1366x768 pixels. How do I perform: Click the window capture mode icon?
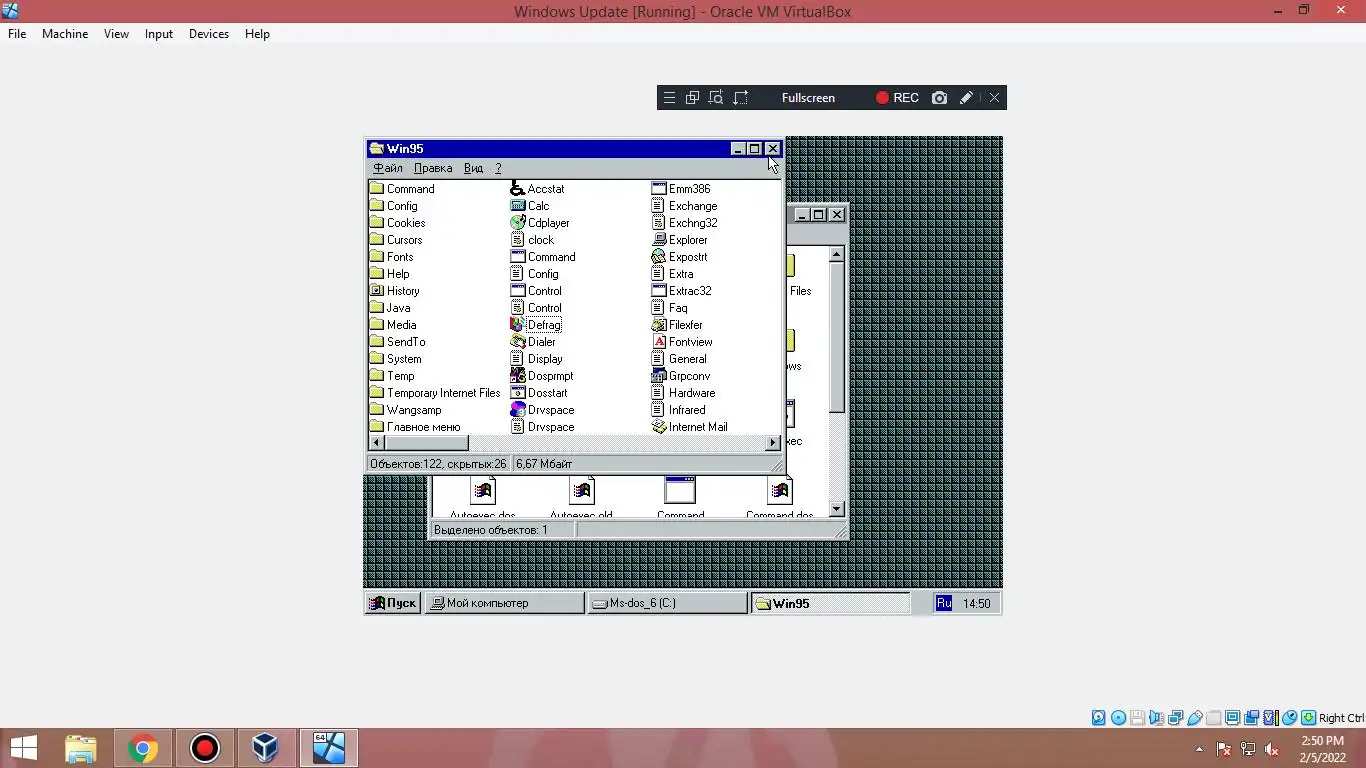click(692, 98)
